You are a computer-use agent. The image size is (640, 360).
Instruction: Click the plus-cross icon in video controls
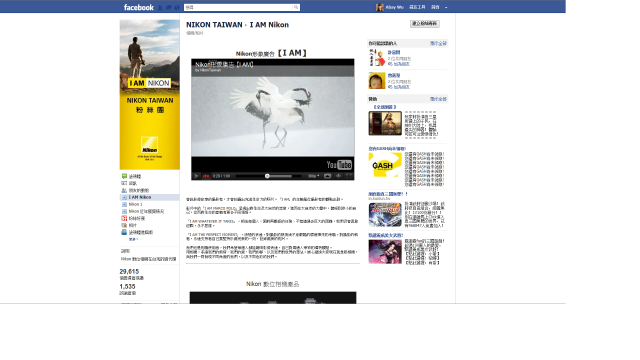[x=338, y=176]
